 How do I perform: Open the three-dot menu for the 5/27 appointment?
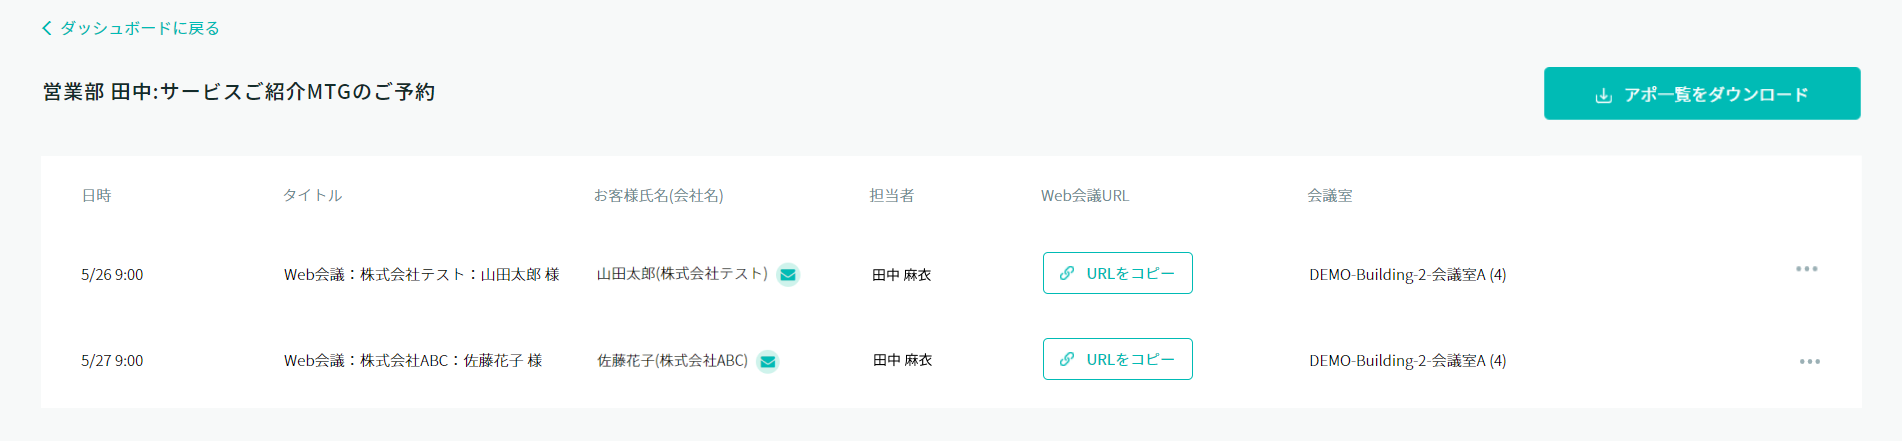[1809, 361]
